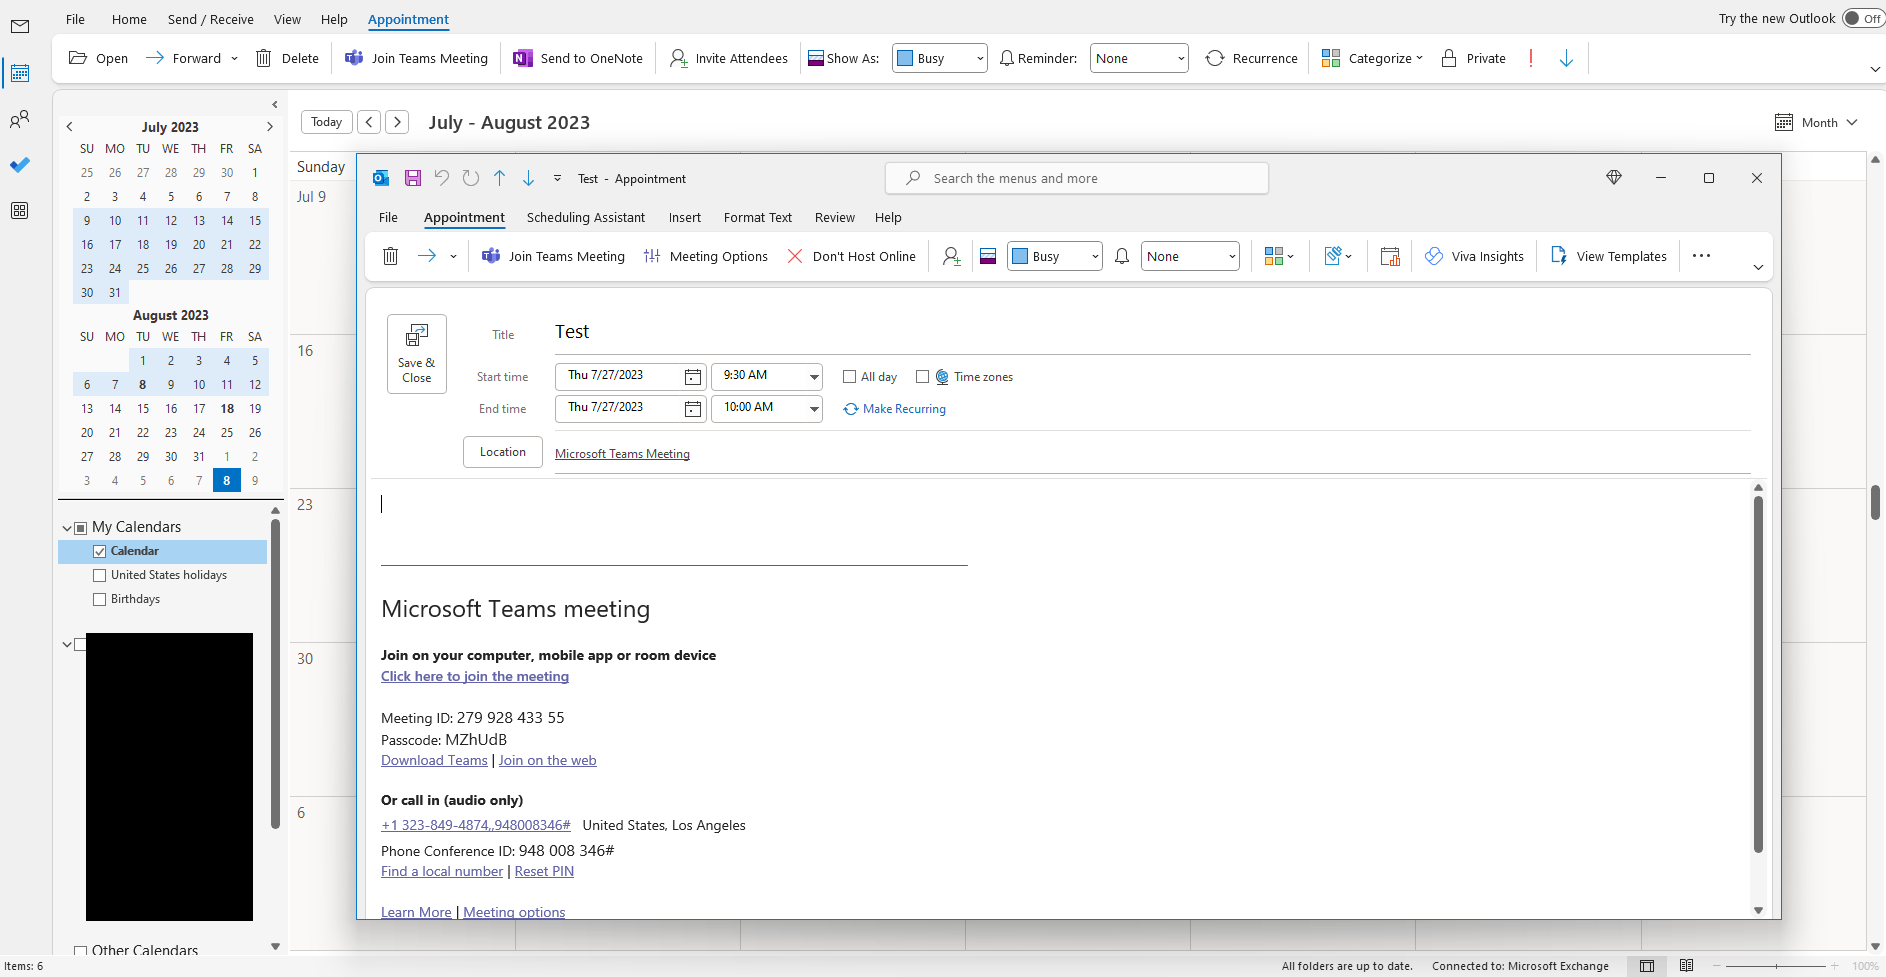Click Save & Close button

(x=417, y=354)
